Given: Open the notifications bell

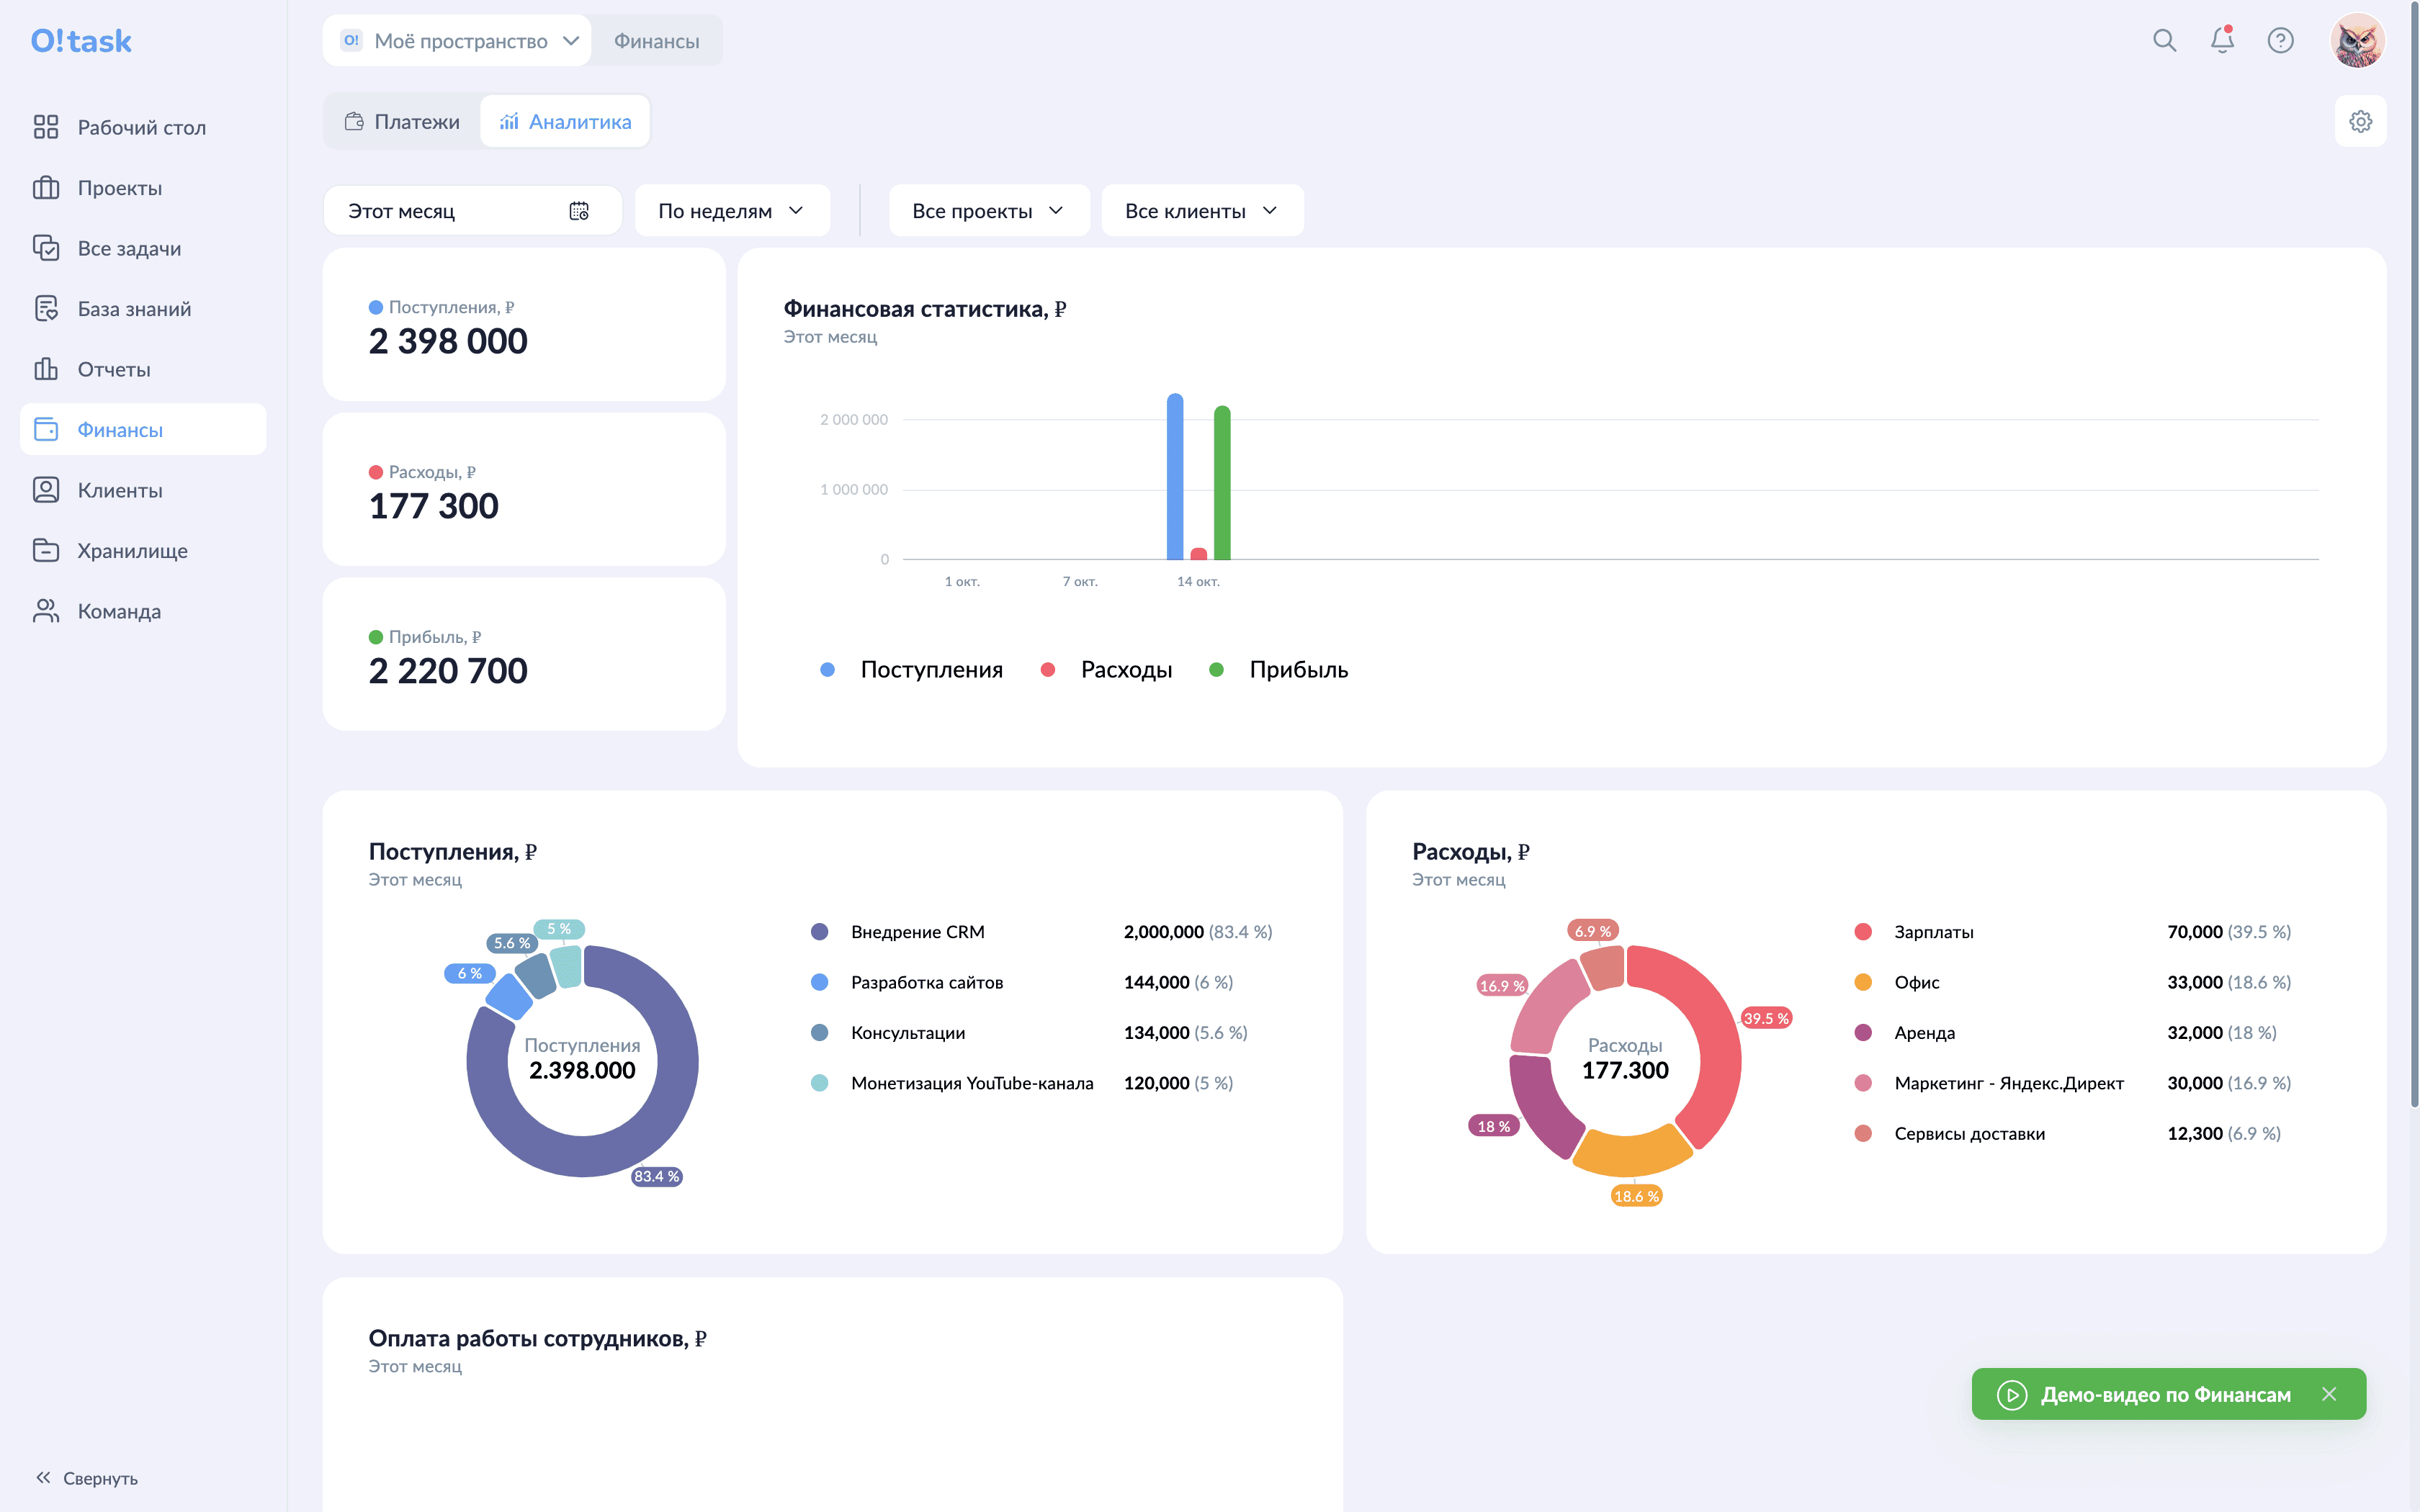Looking at the screenshot, I should coord(2222,41).
